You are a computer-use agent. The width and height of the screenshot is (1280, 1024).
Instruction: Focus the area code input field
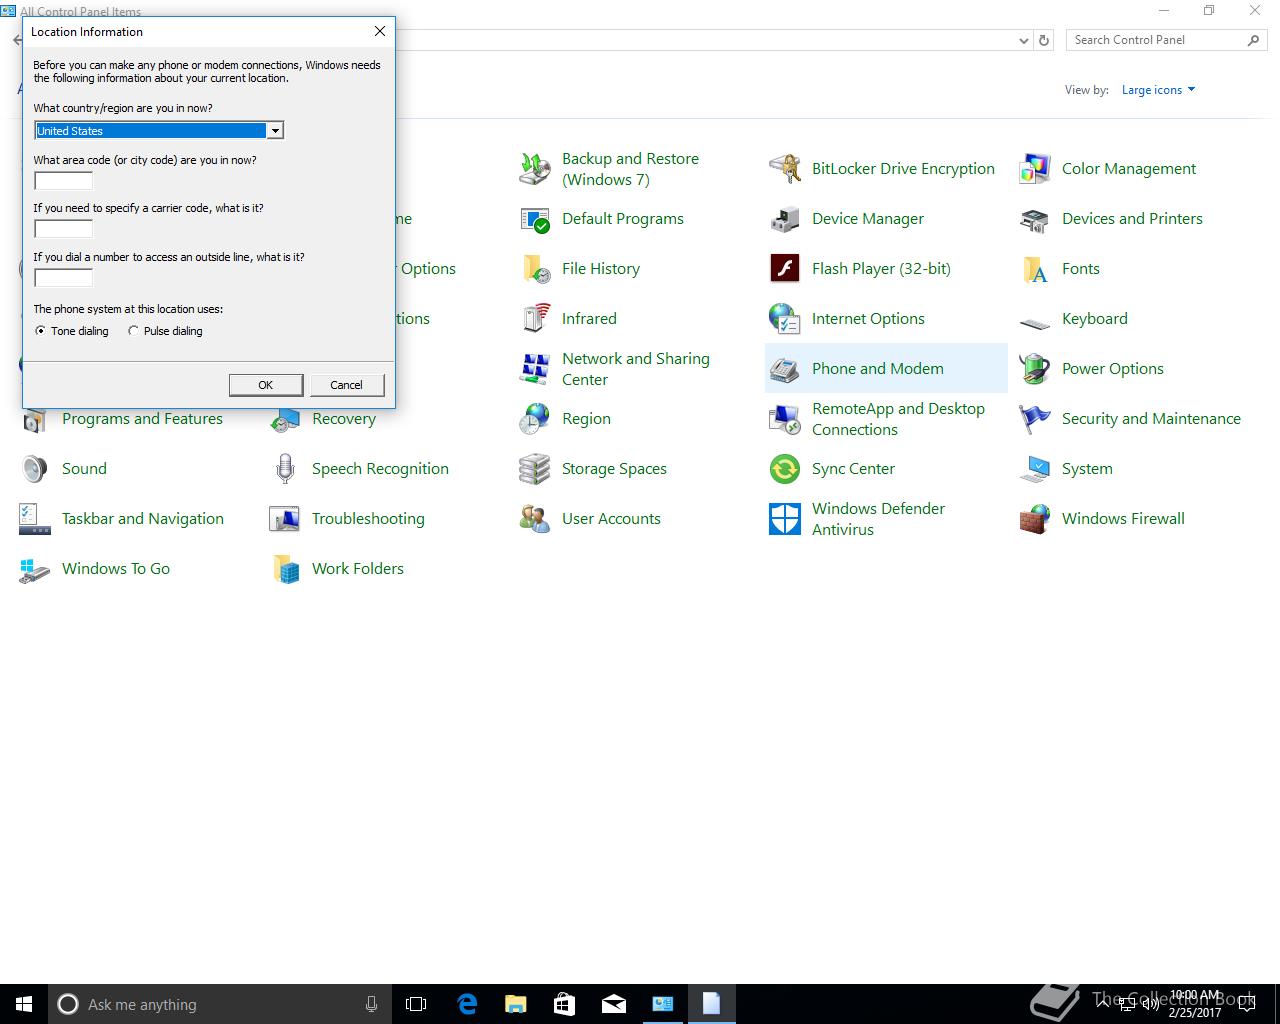(64, 181)
